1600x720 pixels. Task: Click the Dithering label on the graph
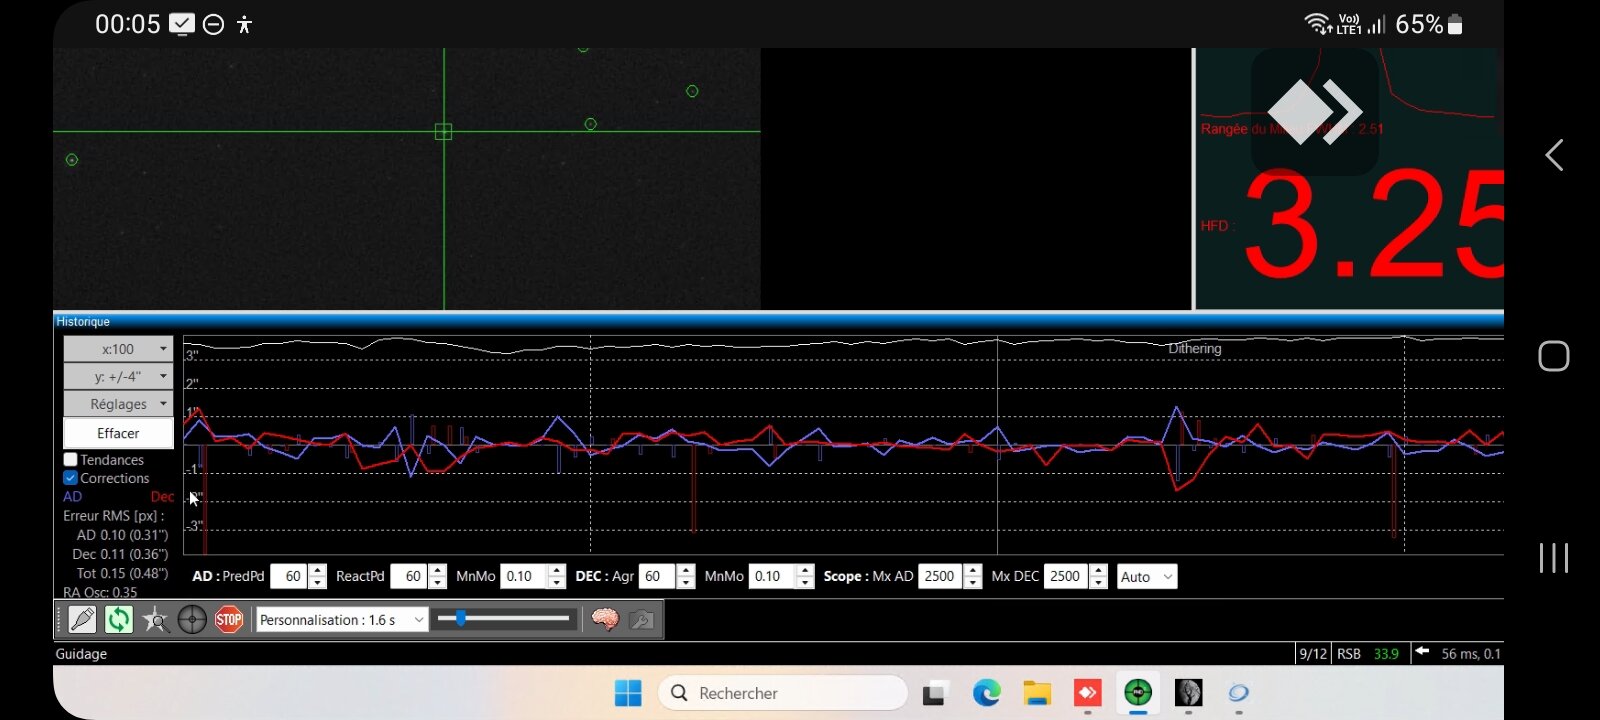click(1195, 349)
